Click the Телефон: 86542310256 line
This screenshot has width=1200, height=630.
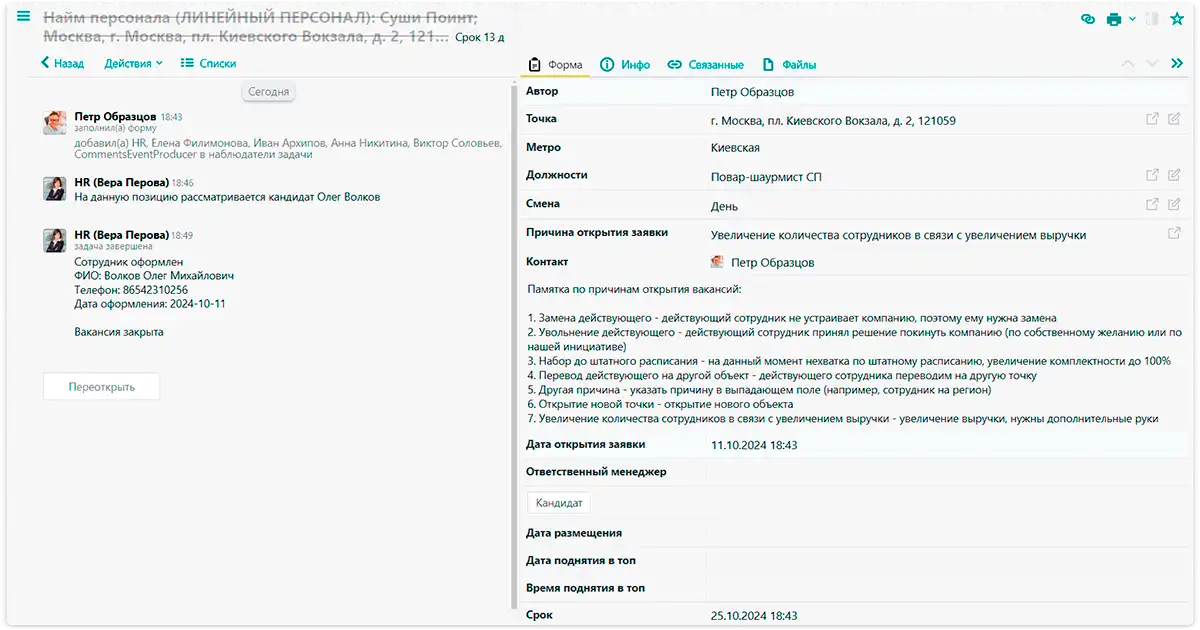point(131,290)
